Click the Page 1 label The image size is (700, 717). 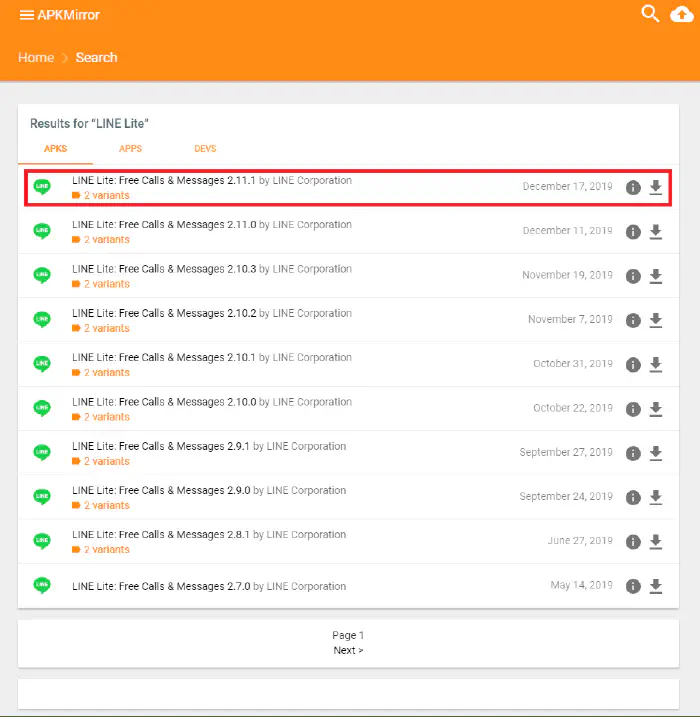pos(348,635)
